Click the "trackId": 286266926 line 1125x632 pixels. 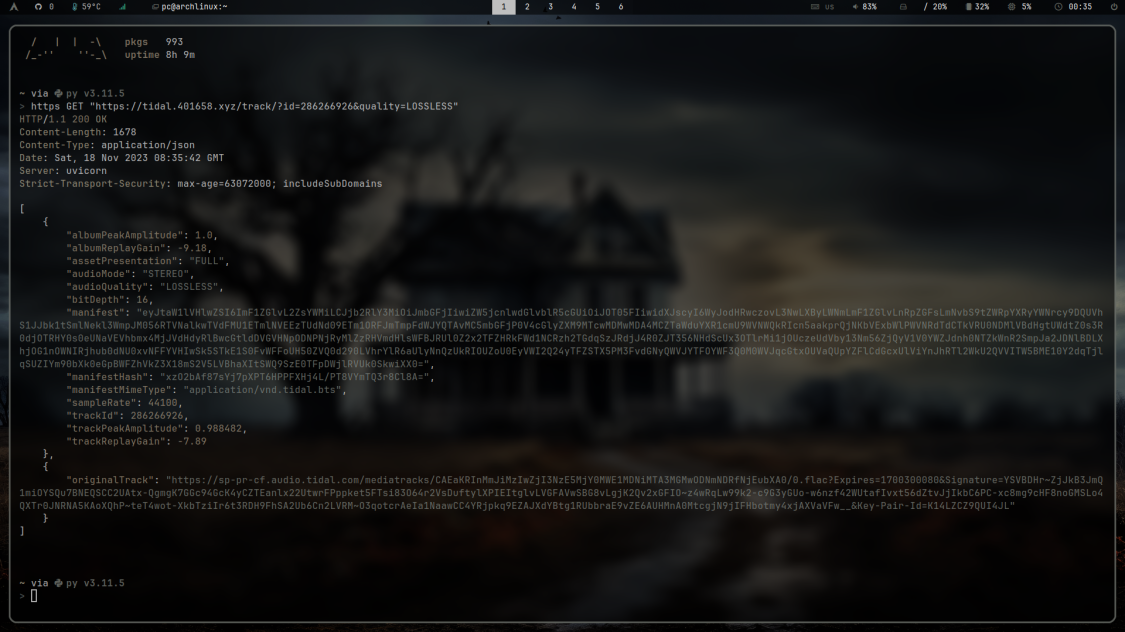click(128, 416)
